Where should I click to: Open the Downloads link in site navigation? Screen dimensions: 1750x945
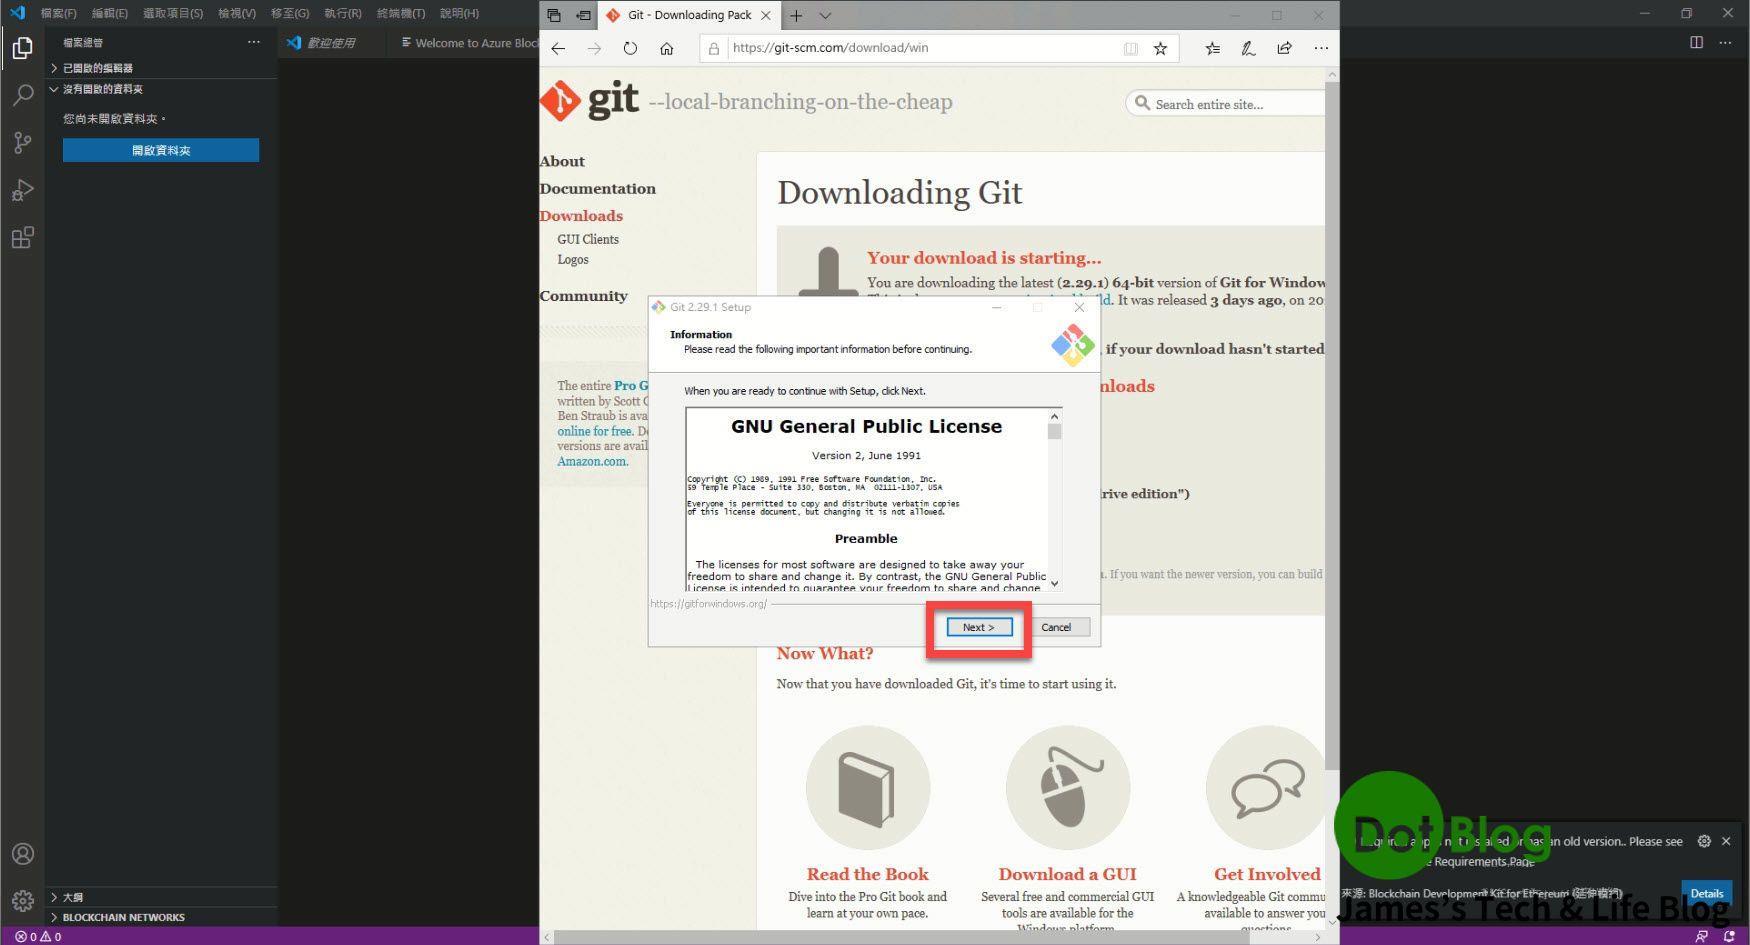tap(581, 215)
